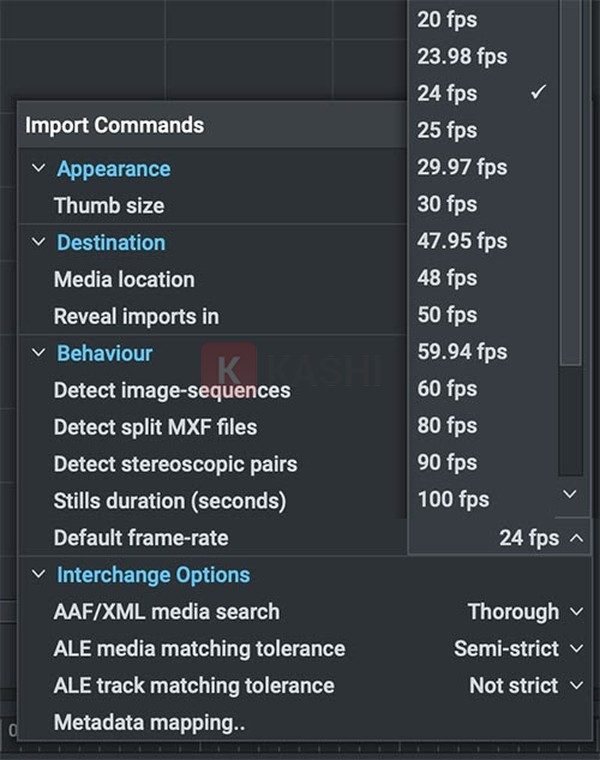Image resolution: width=600 pixels, height=760 pixels.
Task: Collapse the Behaviour section chevron
Action: click(39, 353)
